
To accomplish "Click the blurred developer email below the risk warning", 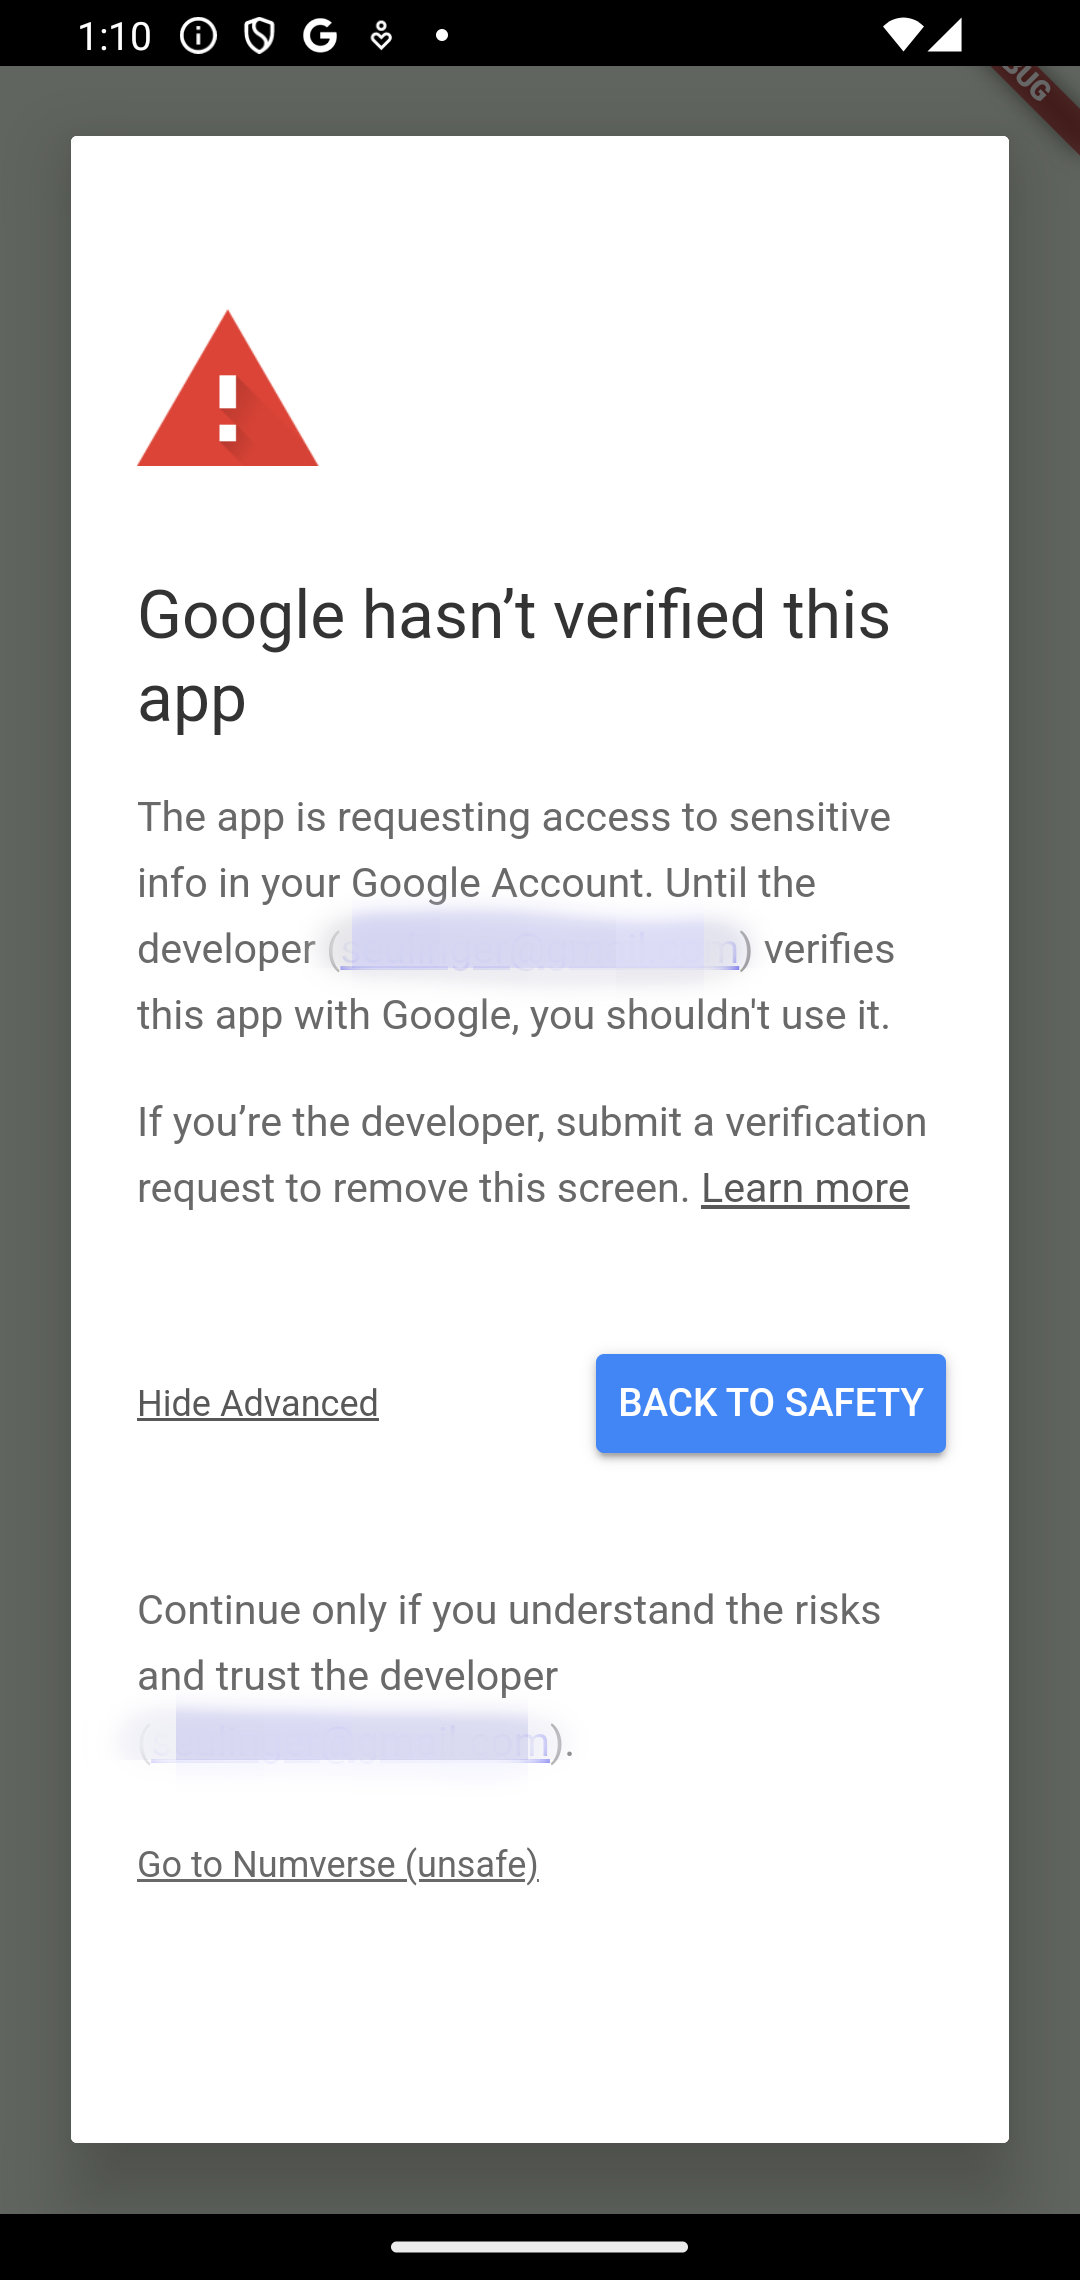I will pos(350,1740).
